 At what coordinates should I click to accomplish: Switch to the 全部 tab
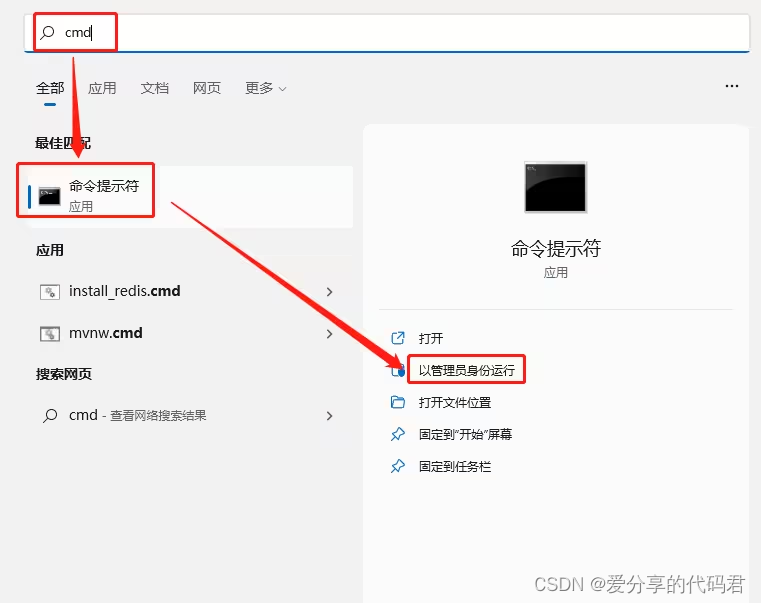tap(50, 88)
